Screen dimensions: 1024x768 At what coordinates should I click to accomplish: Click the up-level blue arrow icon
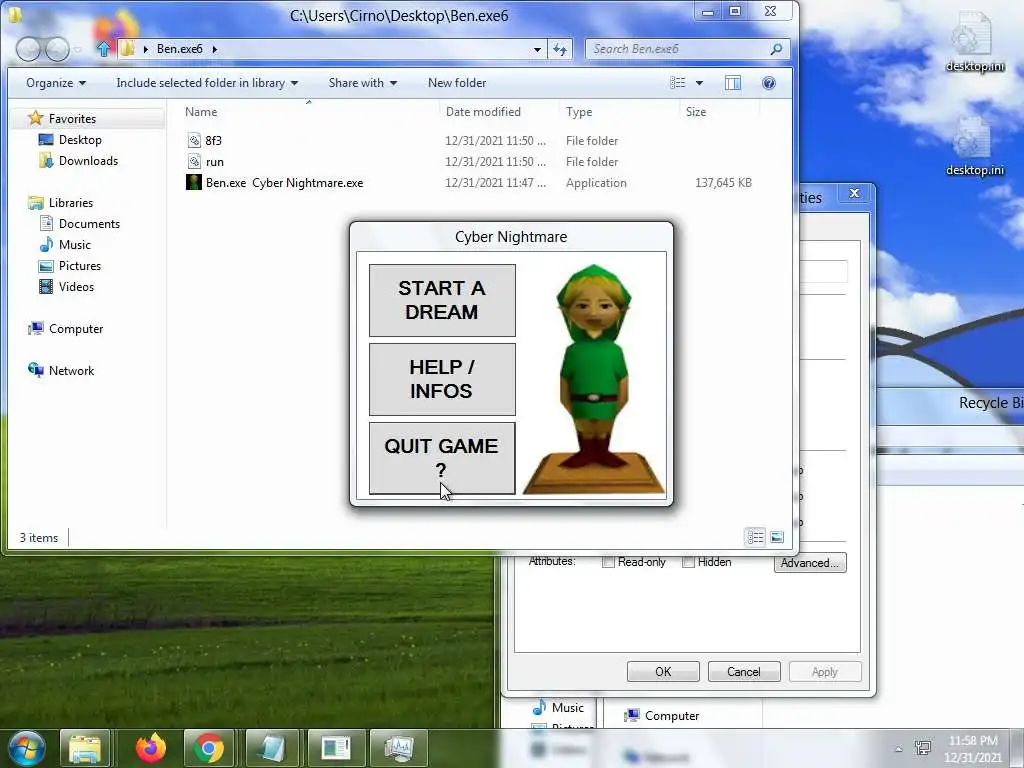[x=104, y=49]
